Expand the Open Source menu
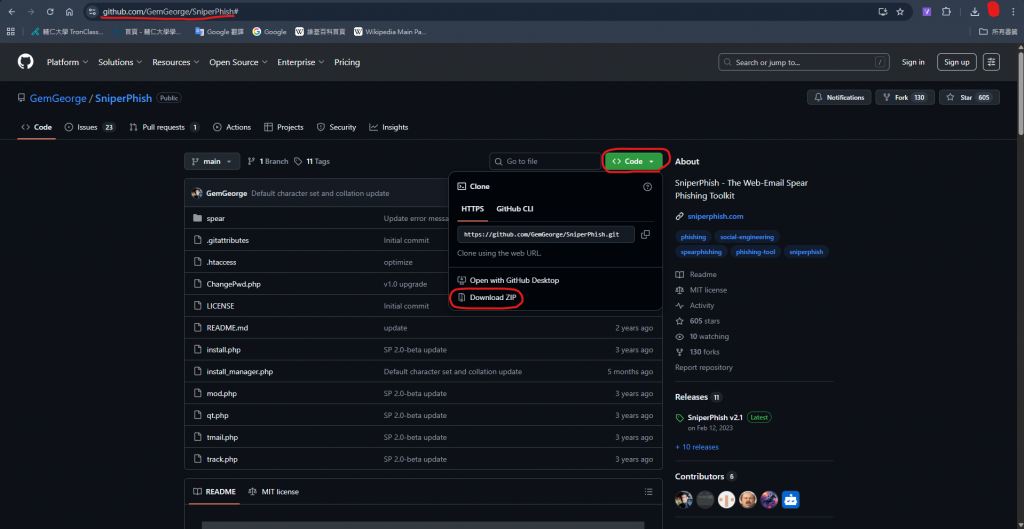Image resolution: width=1024 pixels, height=529 pixels. [x=238, y=62]
